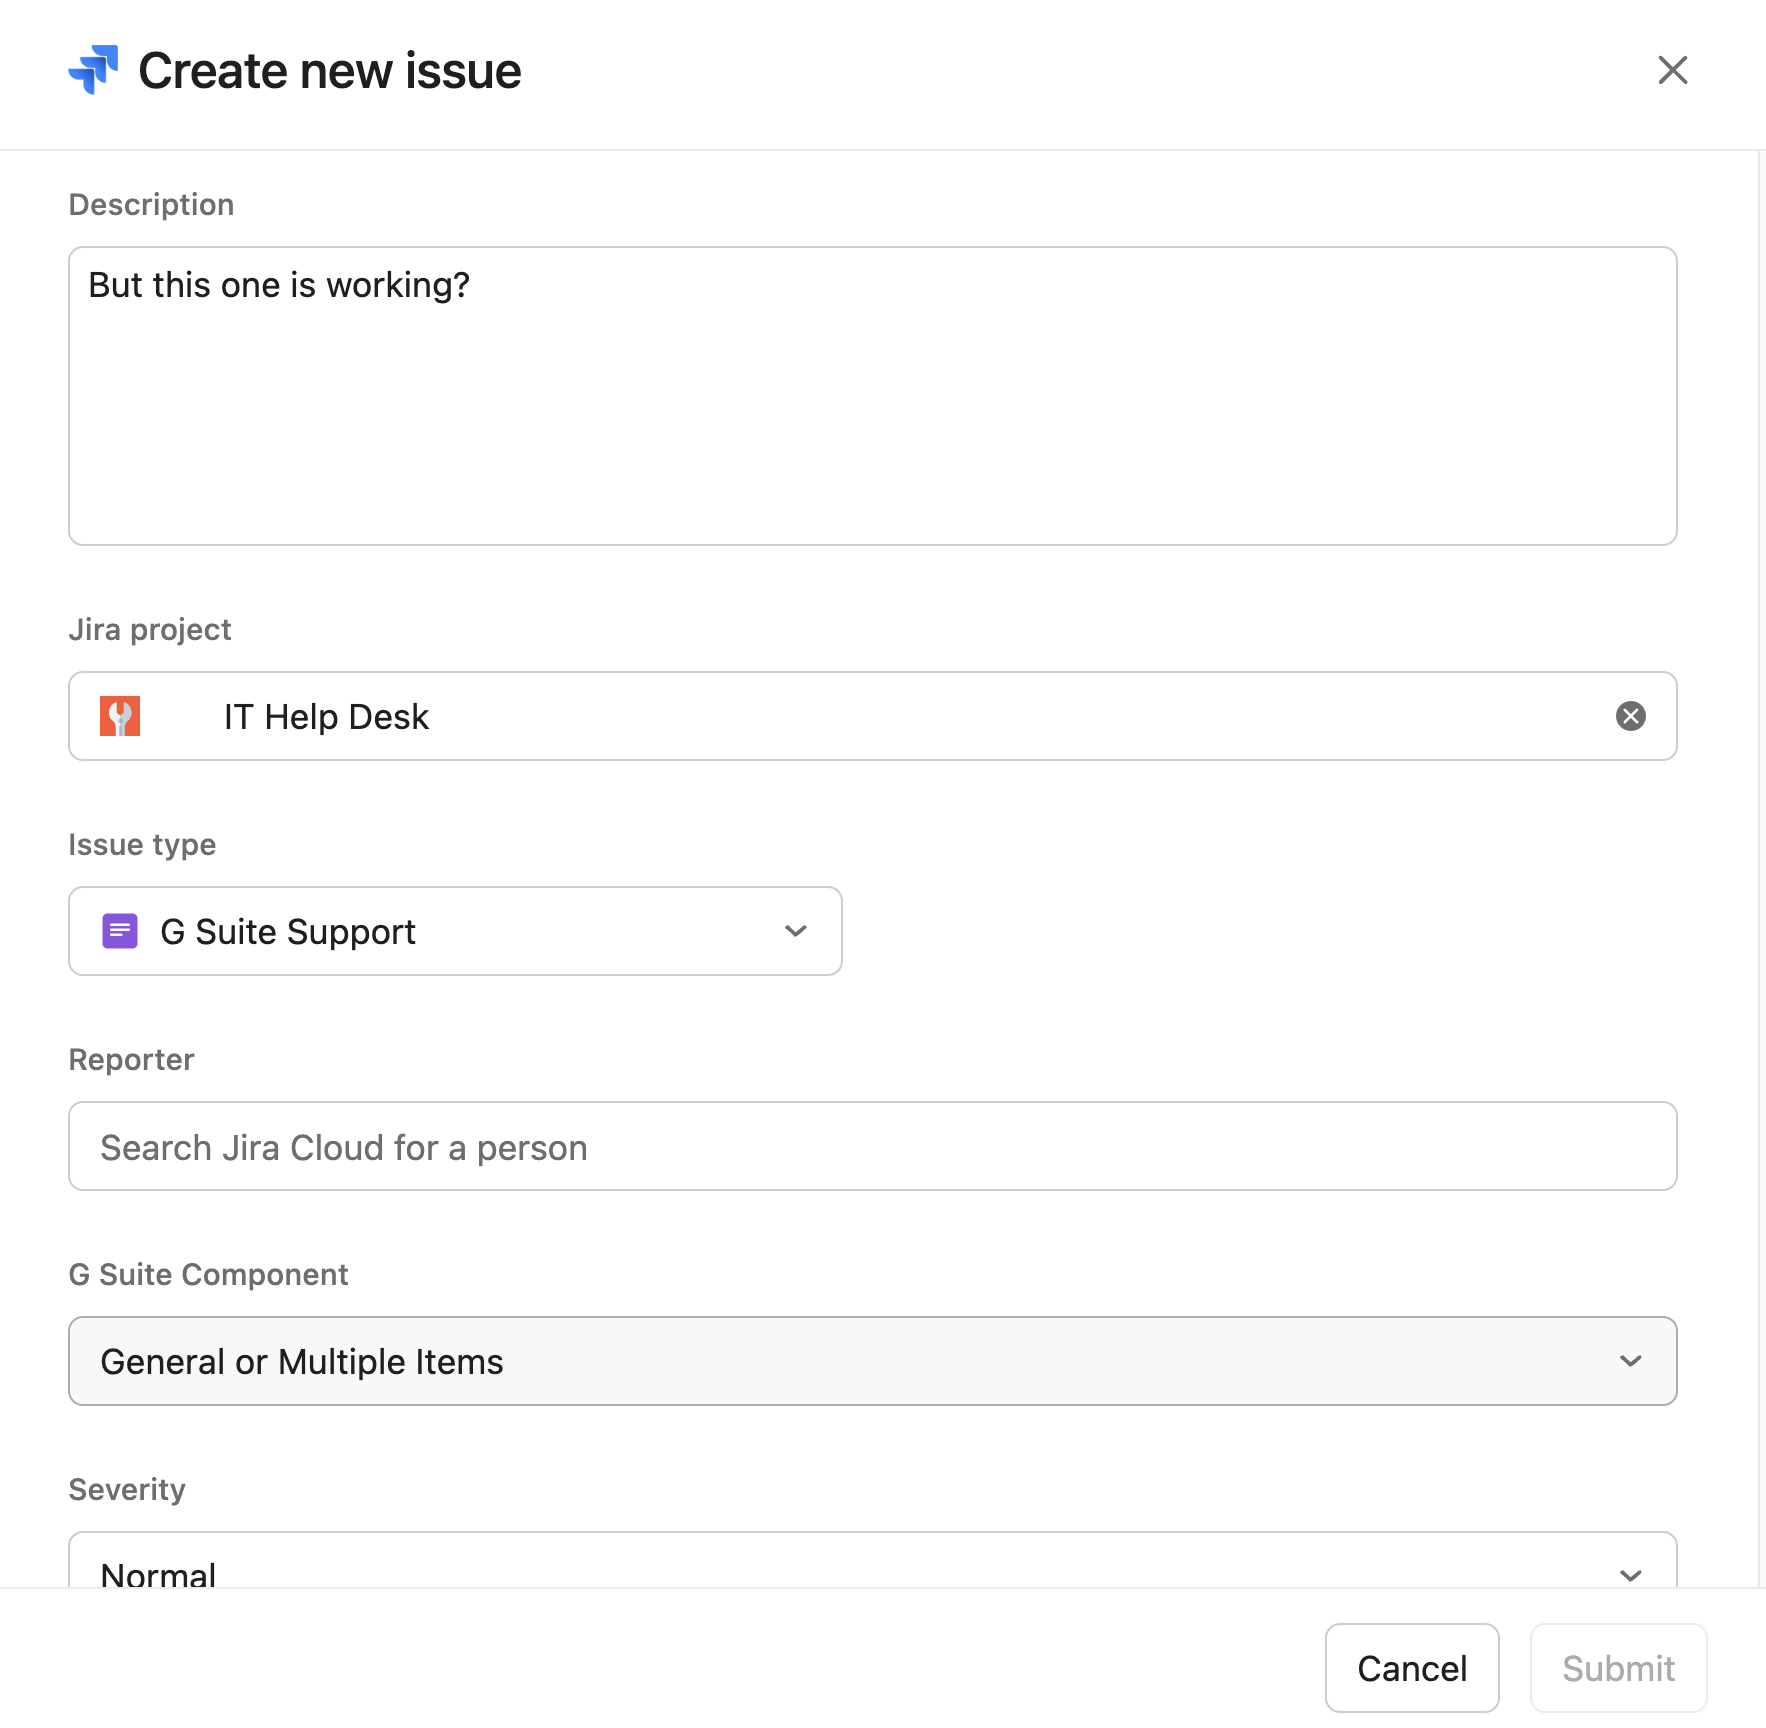The height and width of the screenshot is (1728, 1766).
Task: Click the purple G Suite Support icon
Action: (120, 931)
